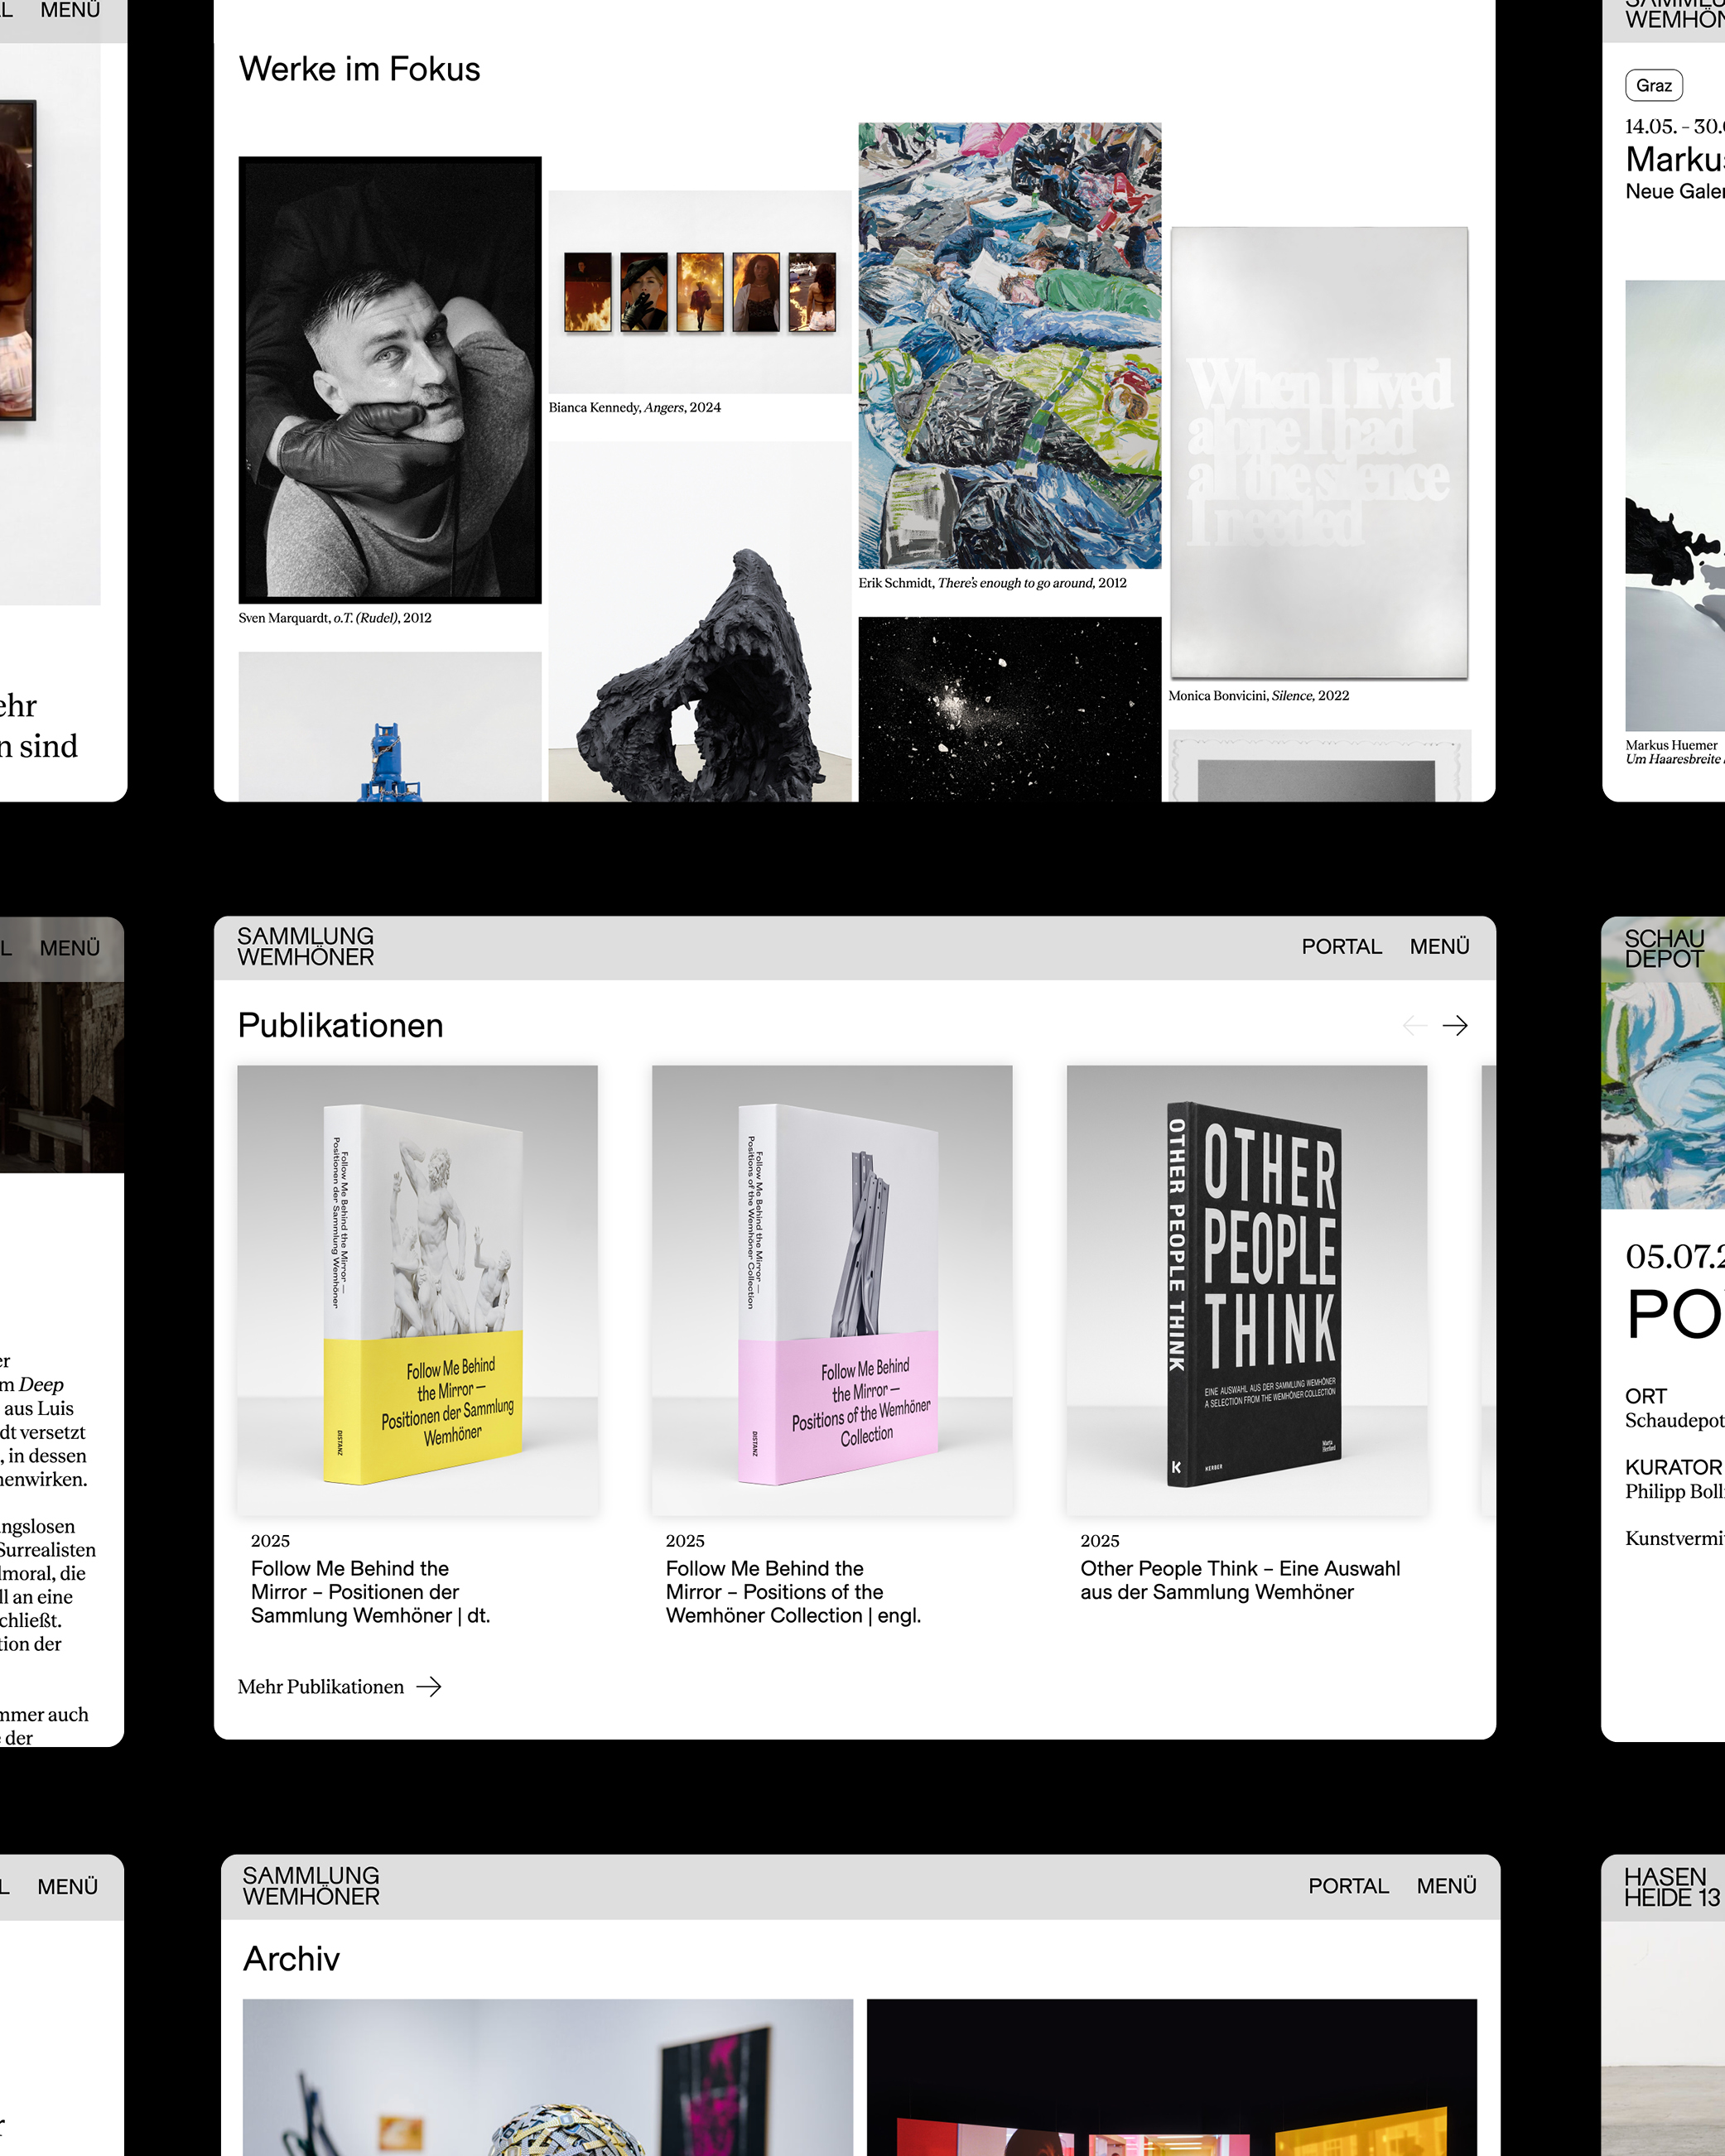
Task: Open Erik Schmidt There's enough to go around painting
Action: (1010, 346)
